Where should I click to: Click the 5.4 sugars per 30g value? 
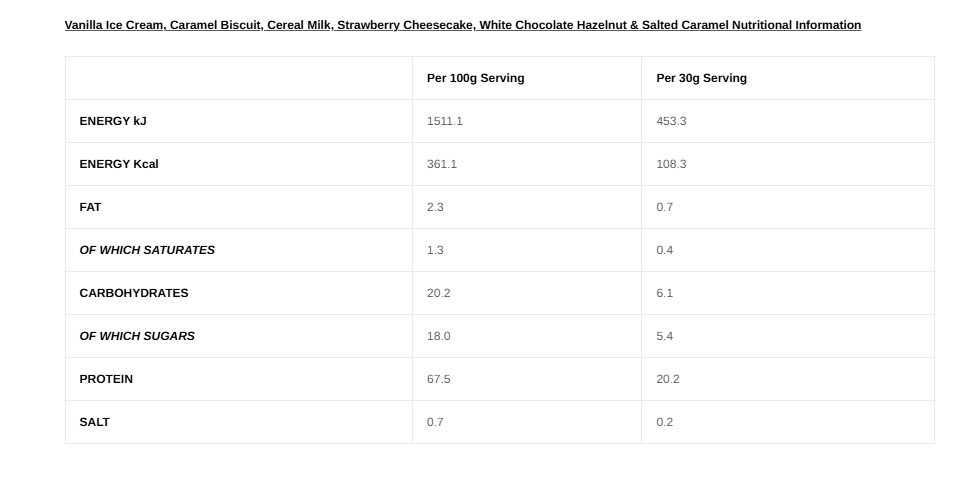pyautogui.click(x=664, y=336)
